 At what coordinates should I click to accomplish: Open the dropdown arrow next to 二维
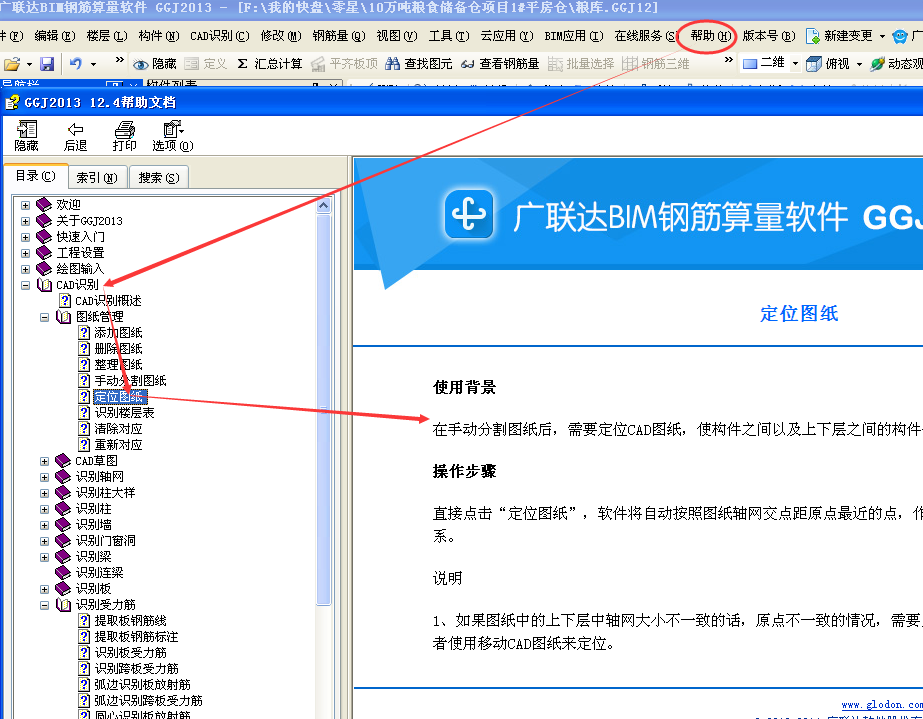(795, 64)
